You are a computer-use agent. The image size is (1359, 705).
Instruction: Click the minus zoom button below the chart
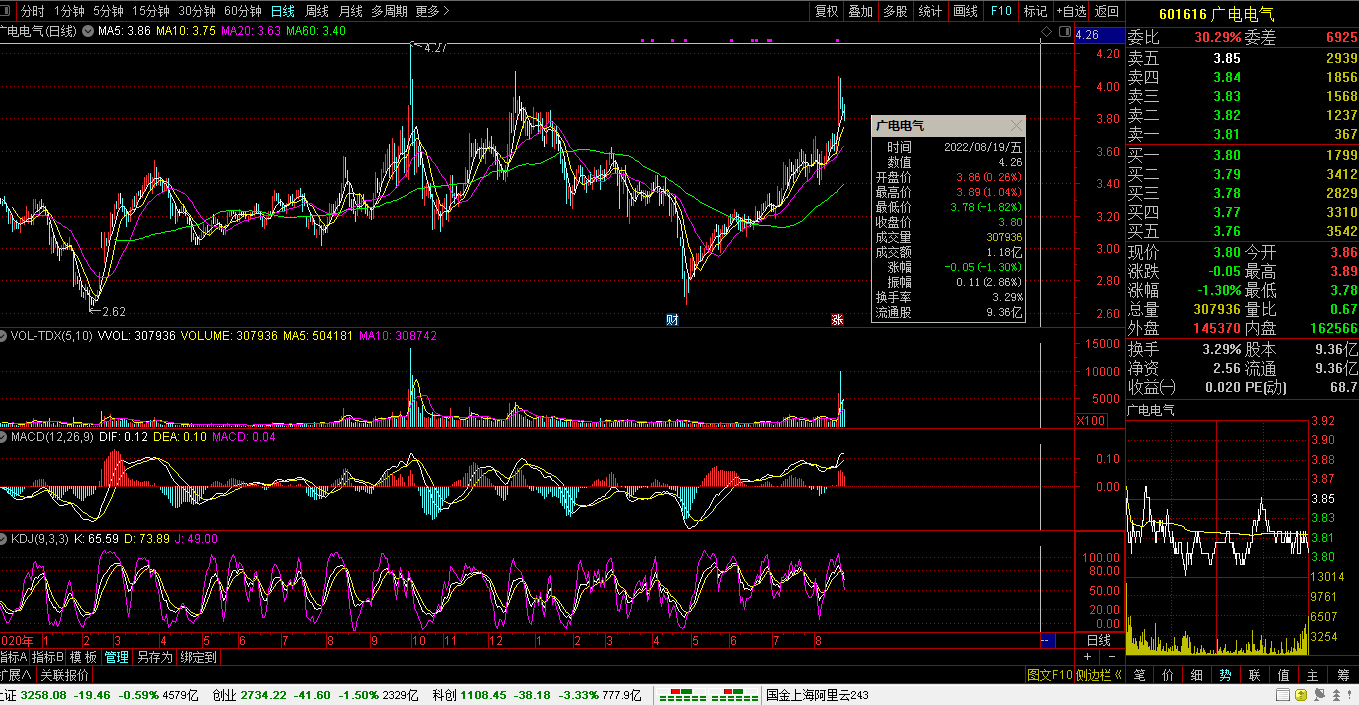1114,657
